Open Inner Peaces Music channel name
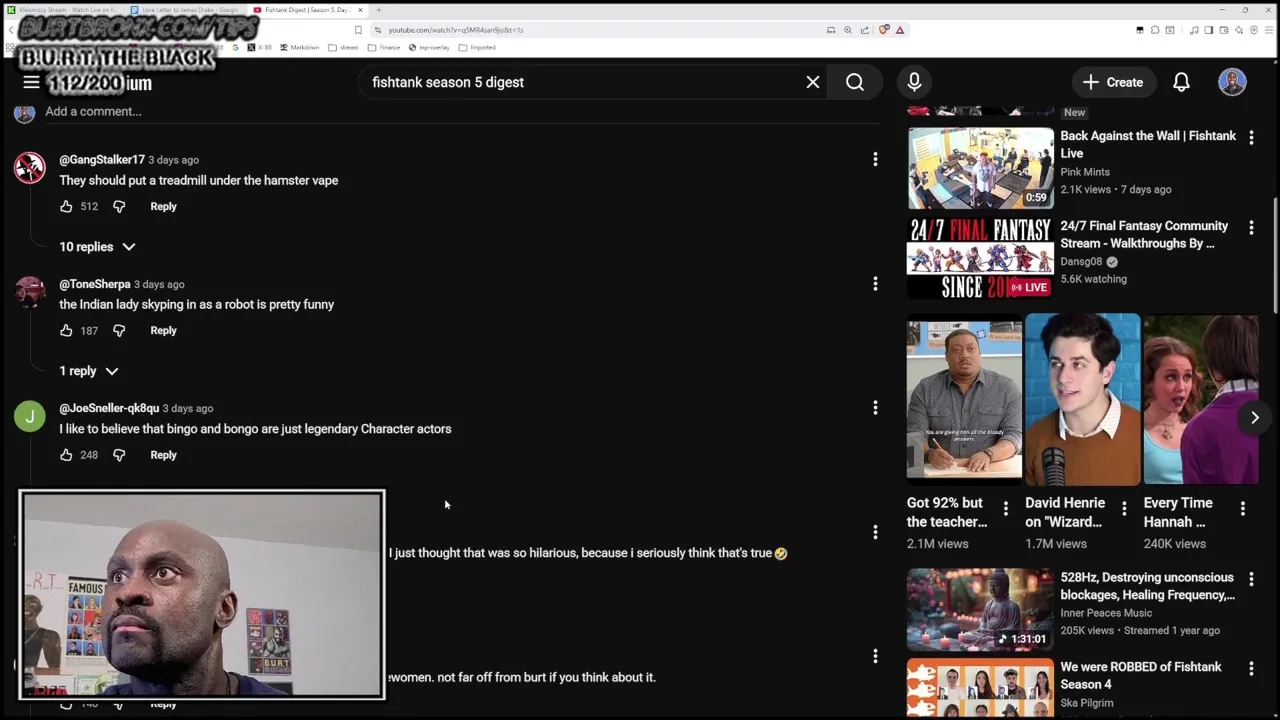 coord(1106,613)
